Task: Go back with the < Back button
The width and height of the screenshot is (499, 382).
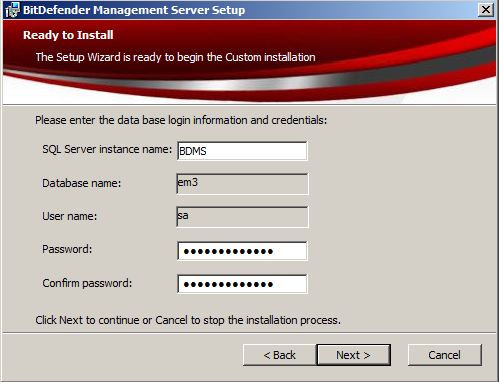Action: [x=279, y=355]
